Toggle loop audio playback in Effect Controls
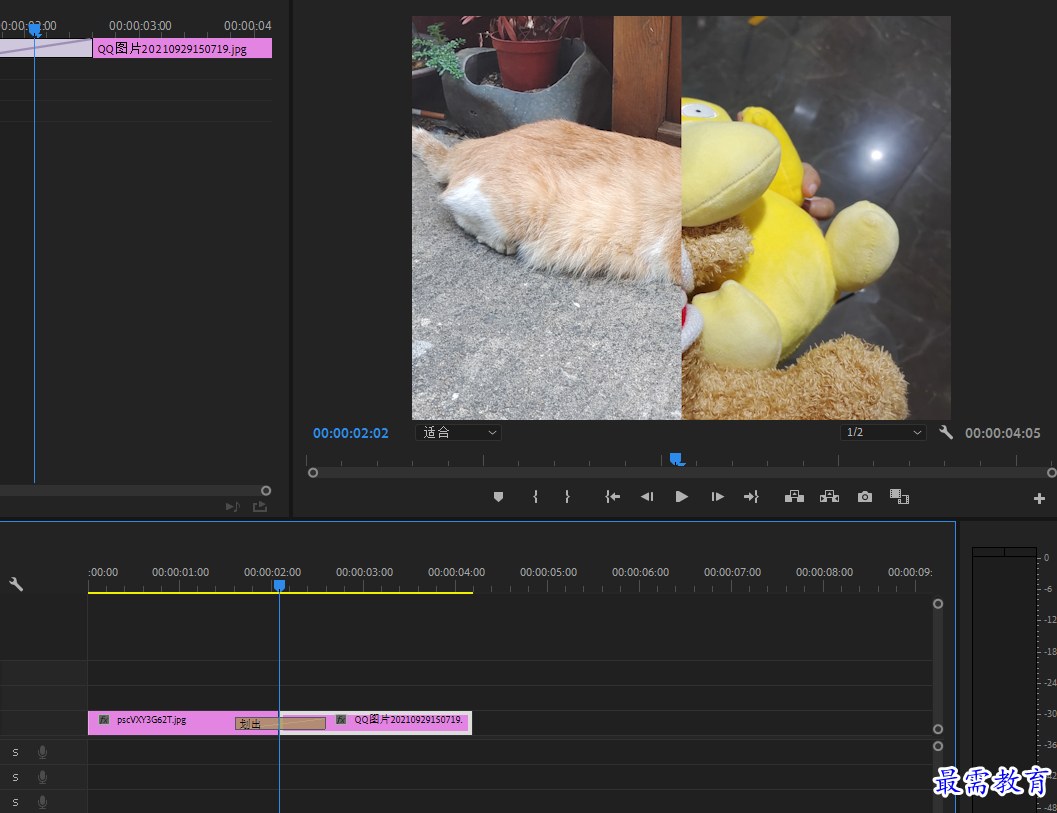This screenshot has width=1057, height=813. click(260, 506)
